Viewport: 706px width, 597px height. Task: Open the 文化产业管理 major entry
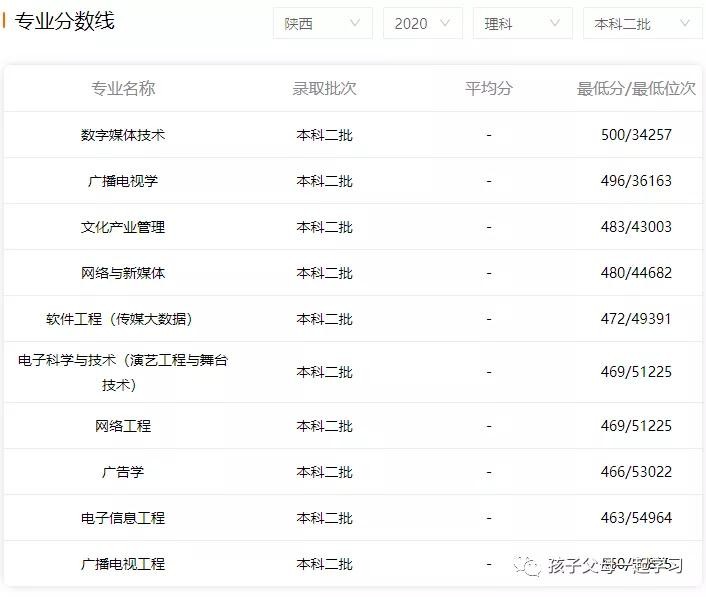pos(123,227)
